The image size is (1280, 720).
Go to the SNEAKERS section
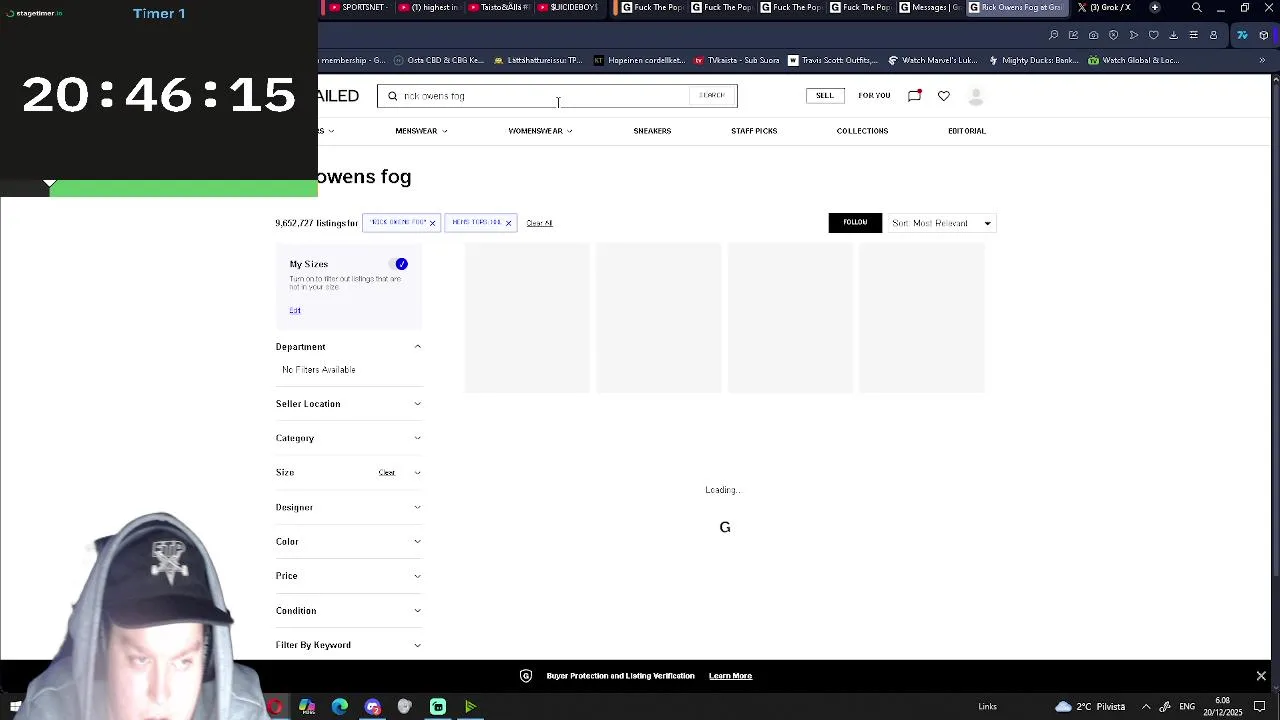(652, 131)
